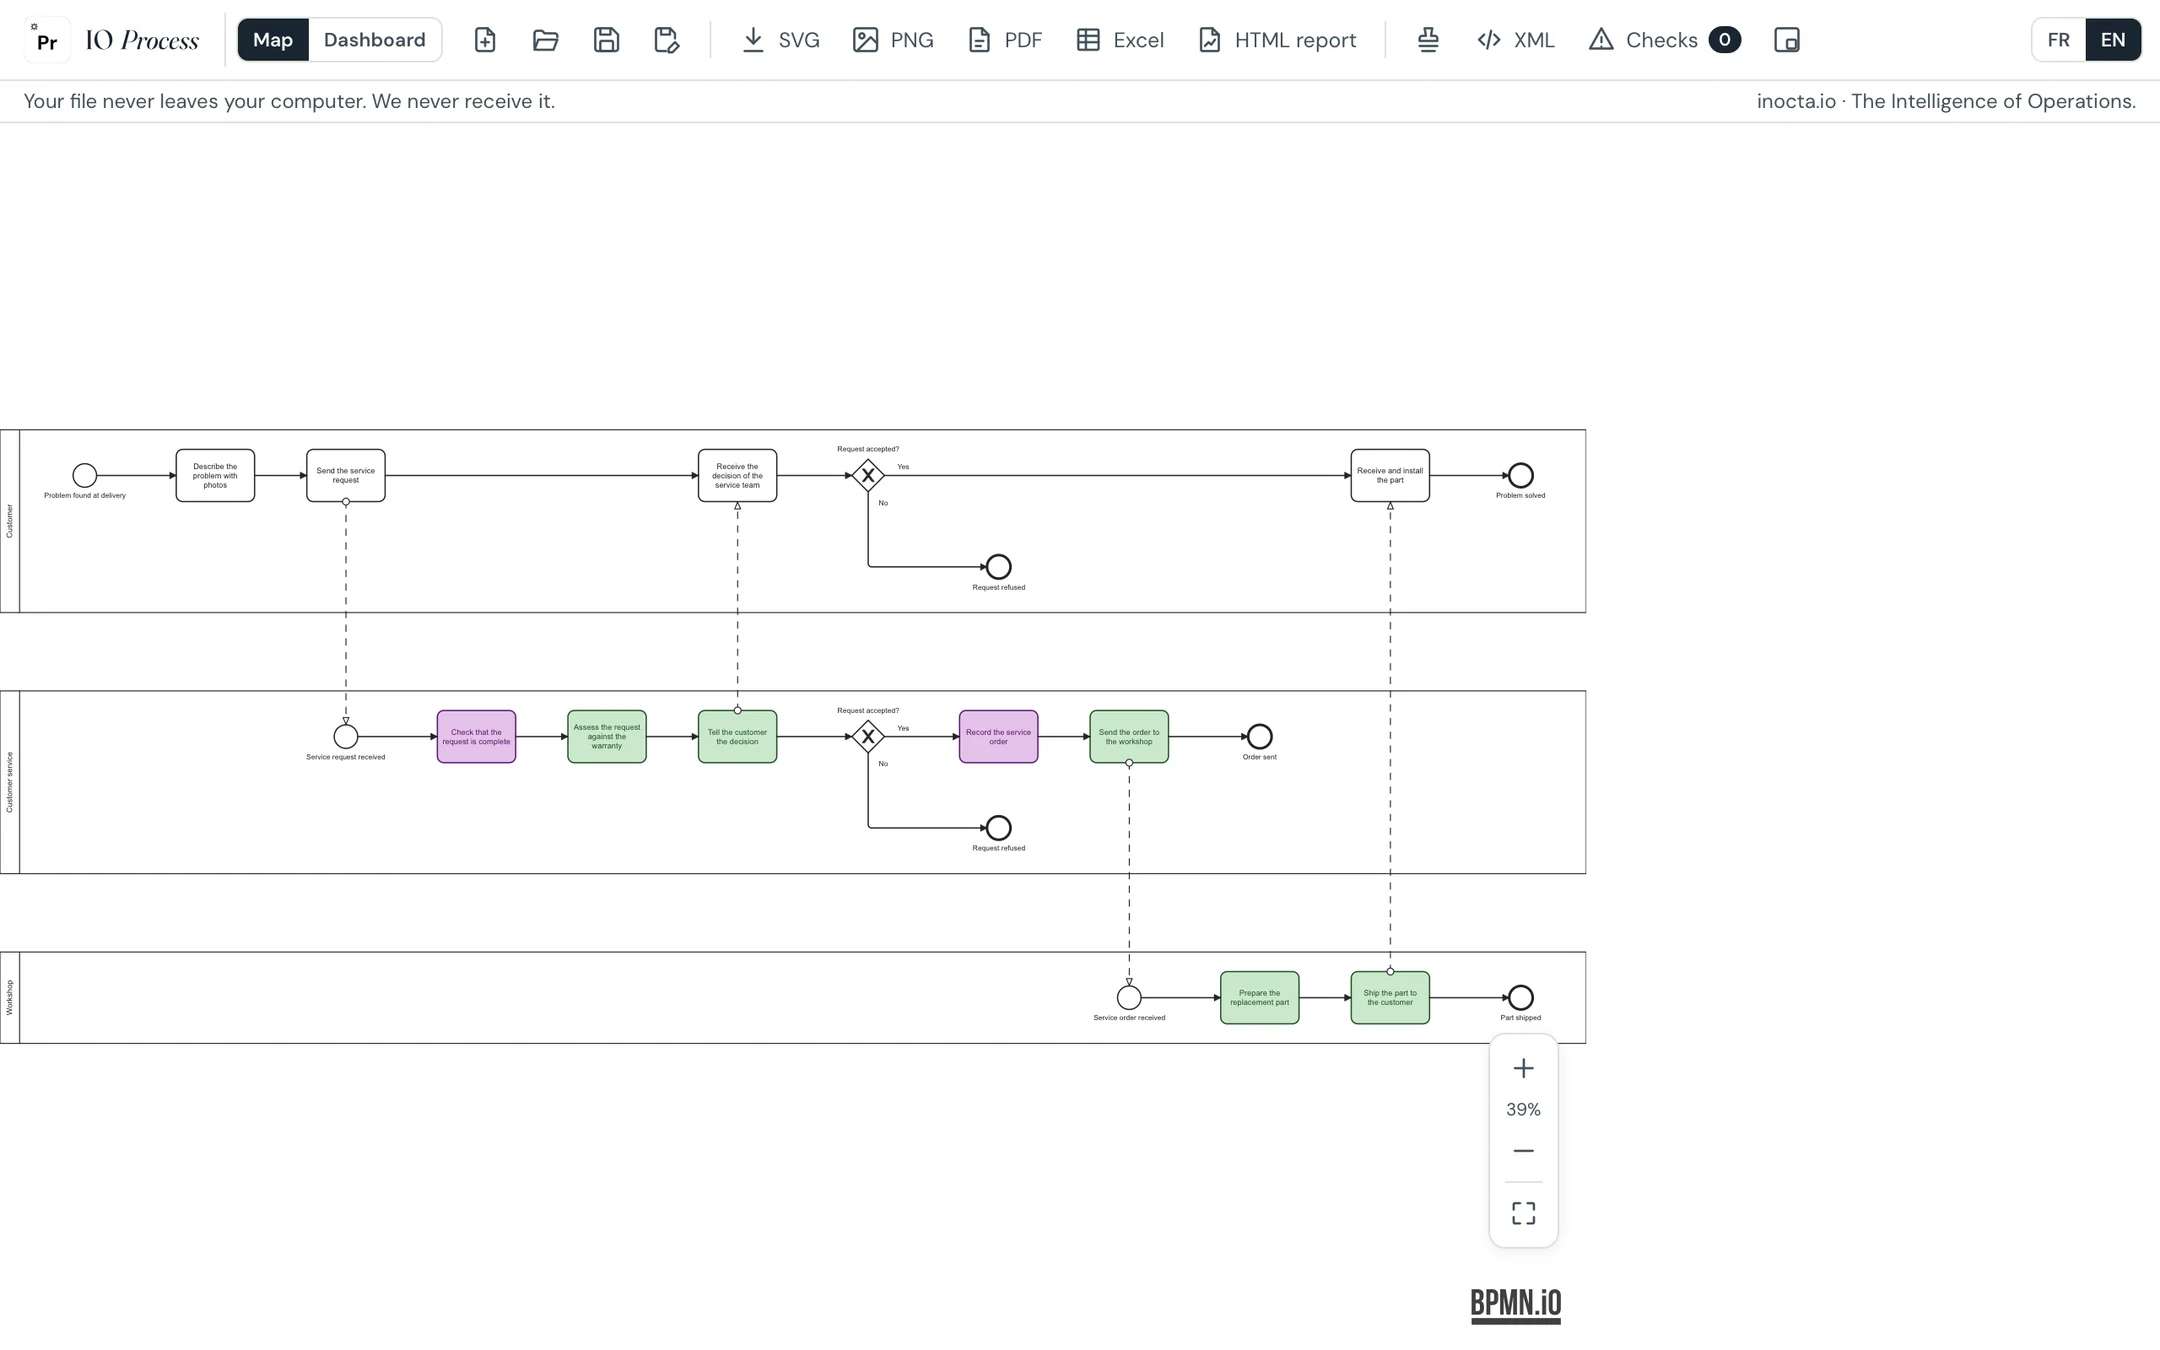Click the 'Part shipped' end event
The image size is (2160, 1350).
(x=1521, y=998)
